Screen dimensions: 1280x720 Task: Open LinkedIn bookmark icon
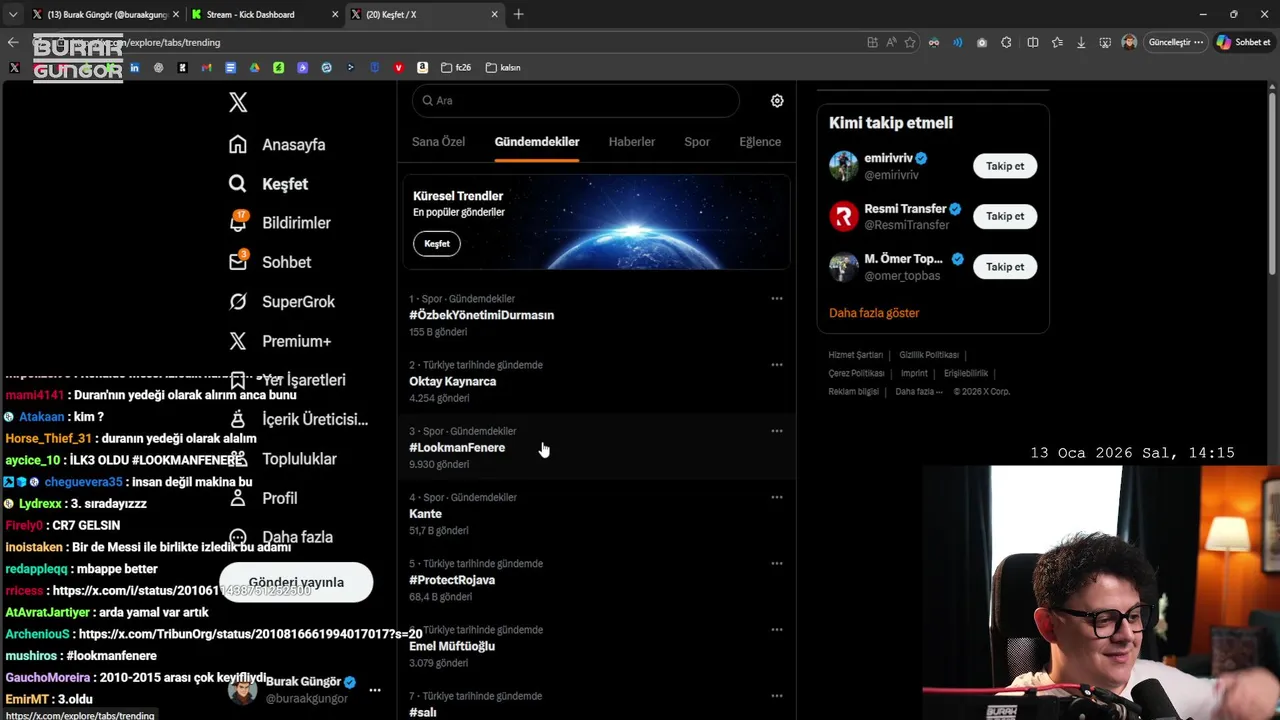tap(134, 68)
